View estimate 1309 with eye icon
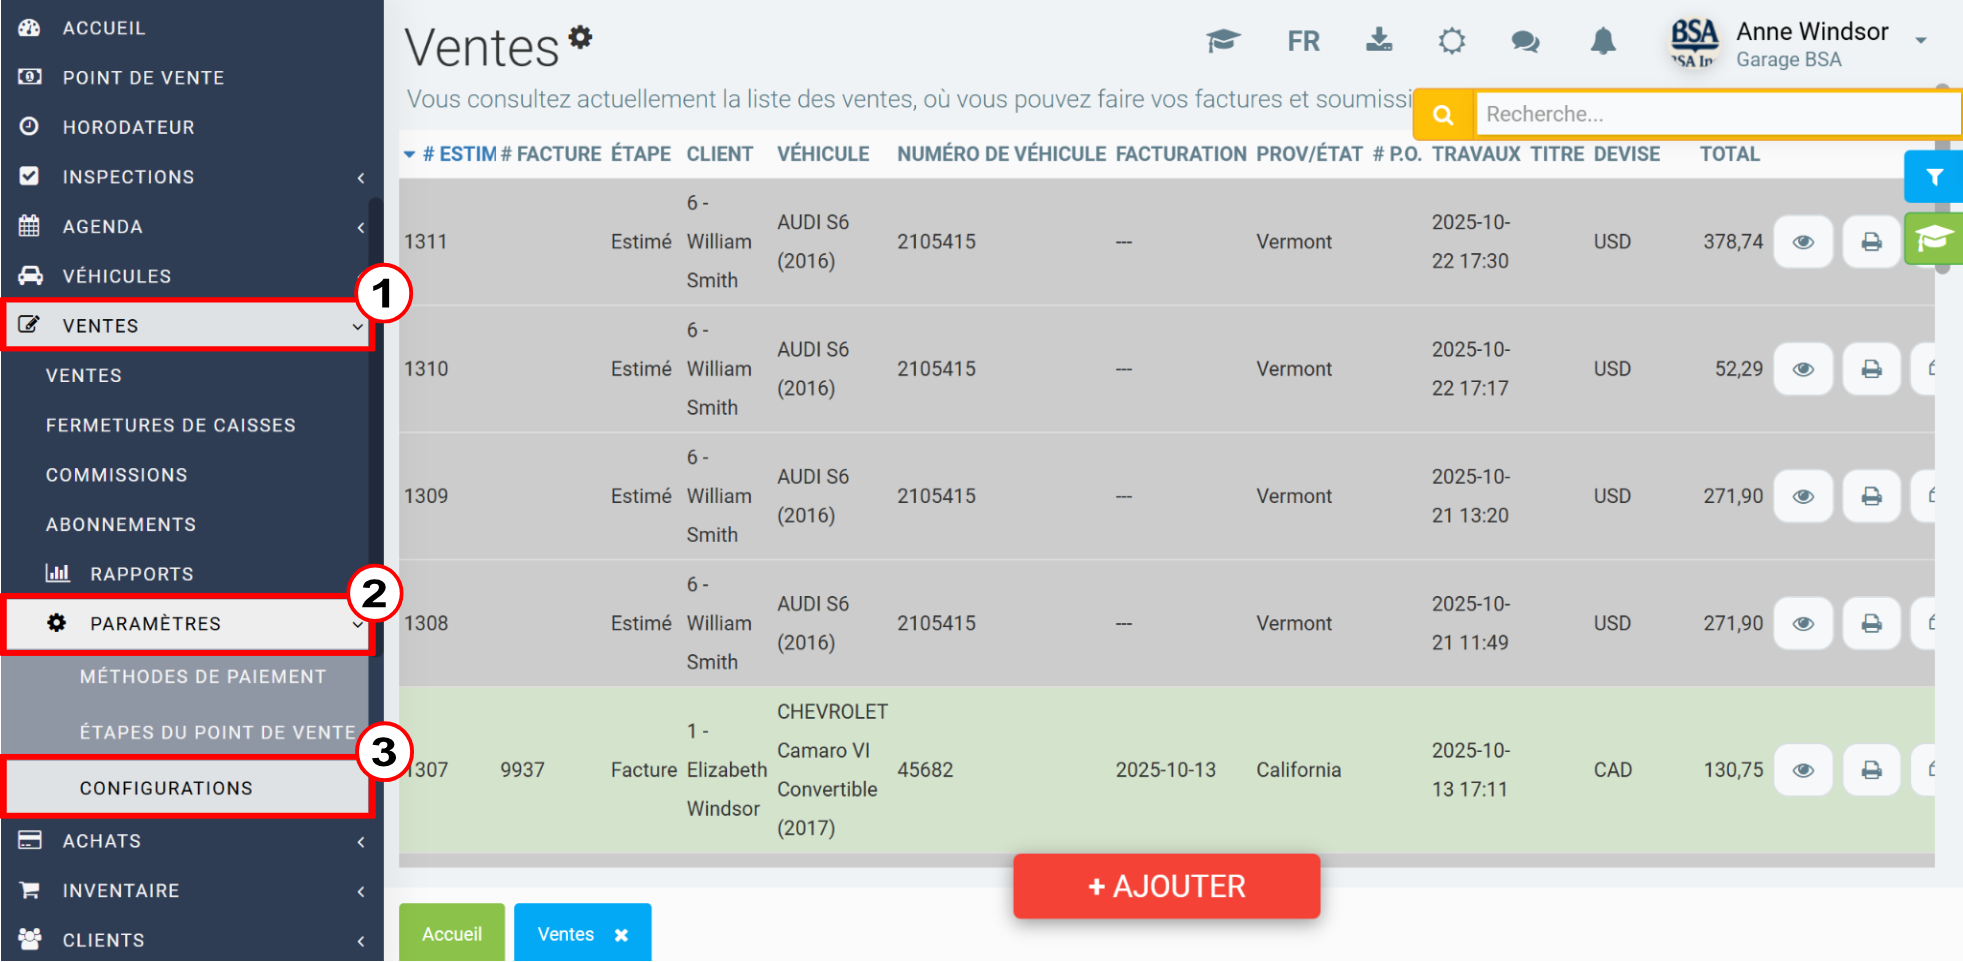The image size is (1963, 962). [1803, 496]
